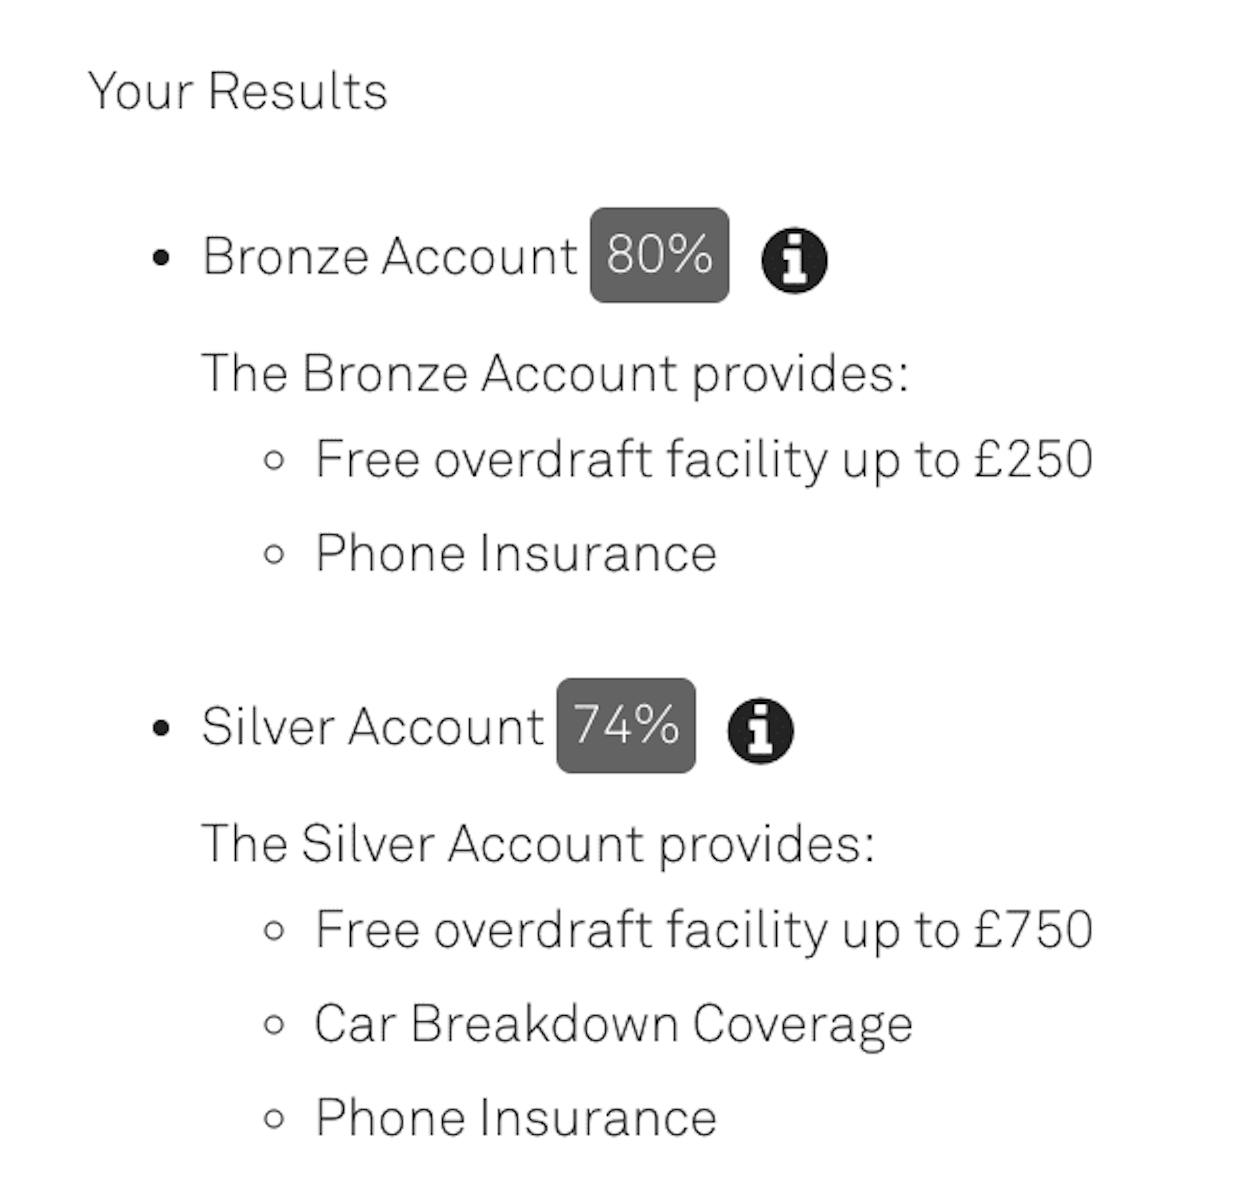1240x1192 pixels.
Task: Click 'The Silver Account provides:' text
Action: (x=538, y=844)
